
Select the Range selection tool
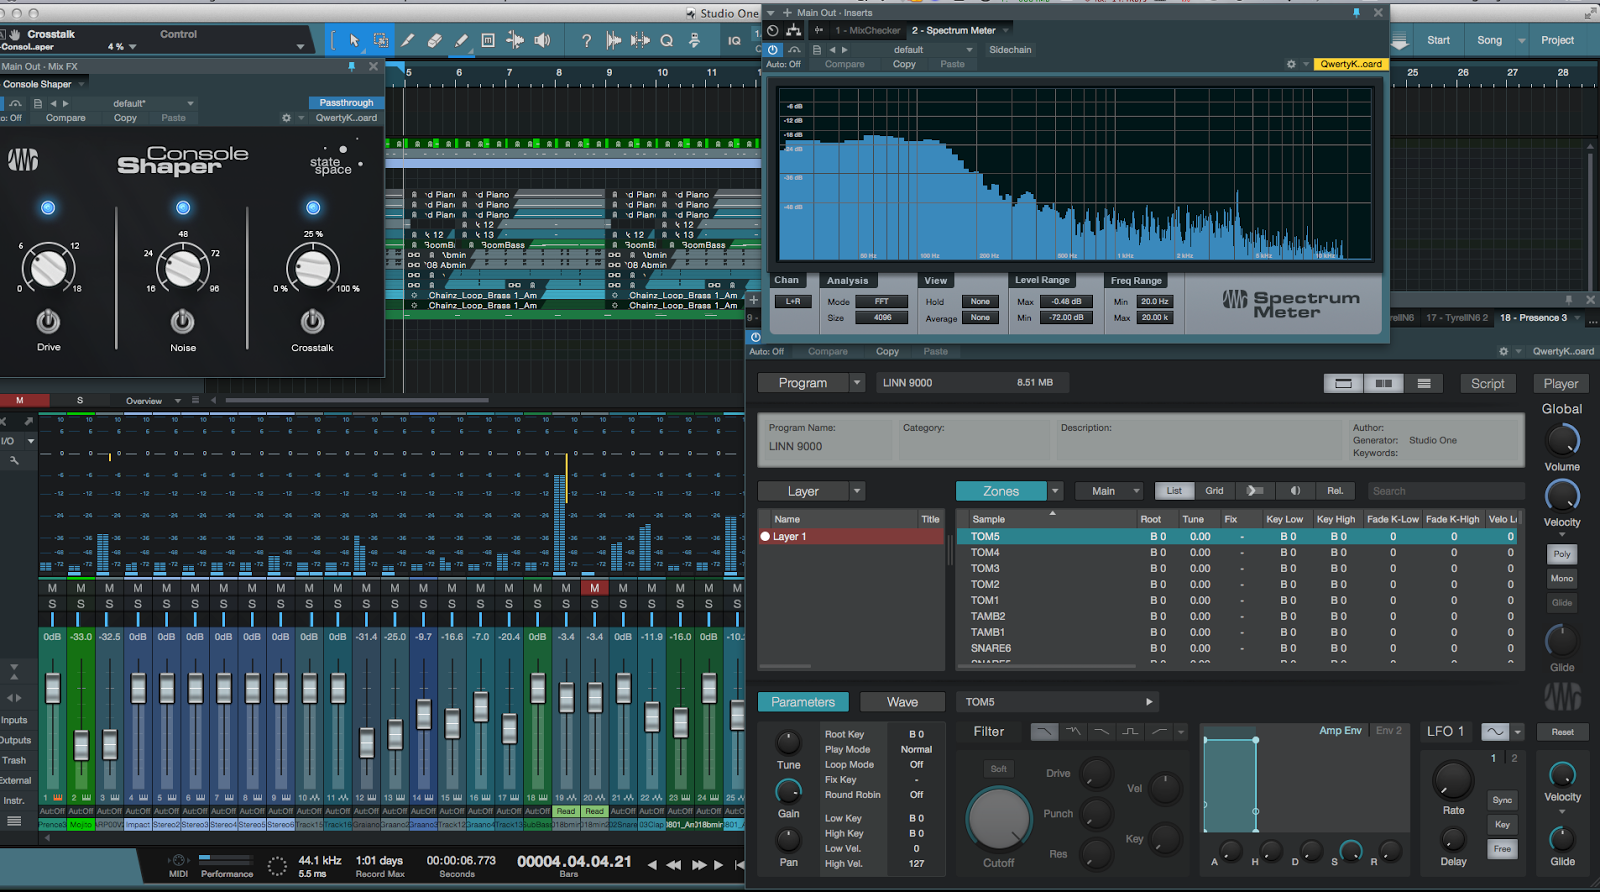[381, 40]
